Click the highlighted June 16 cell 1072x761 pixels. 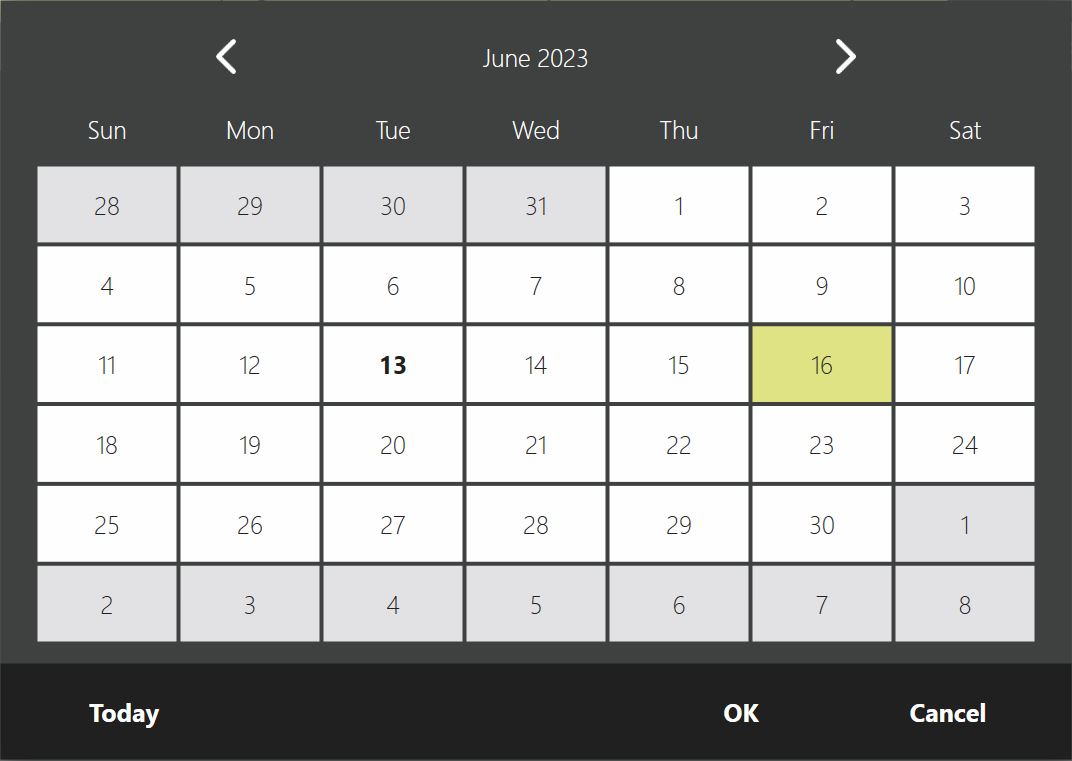point(821,364)
